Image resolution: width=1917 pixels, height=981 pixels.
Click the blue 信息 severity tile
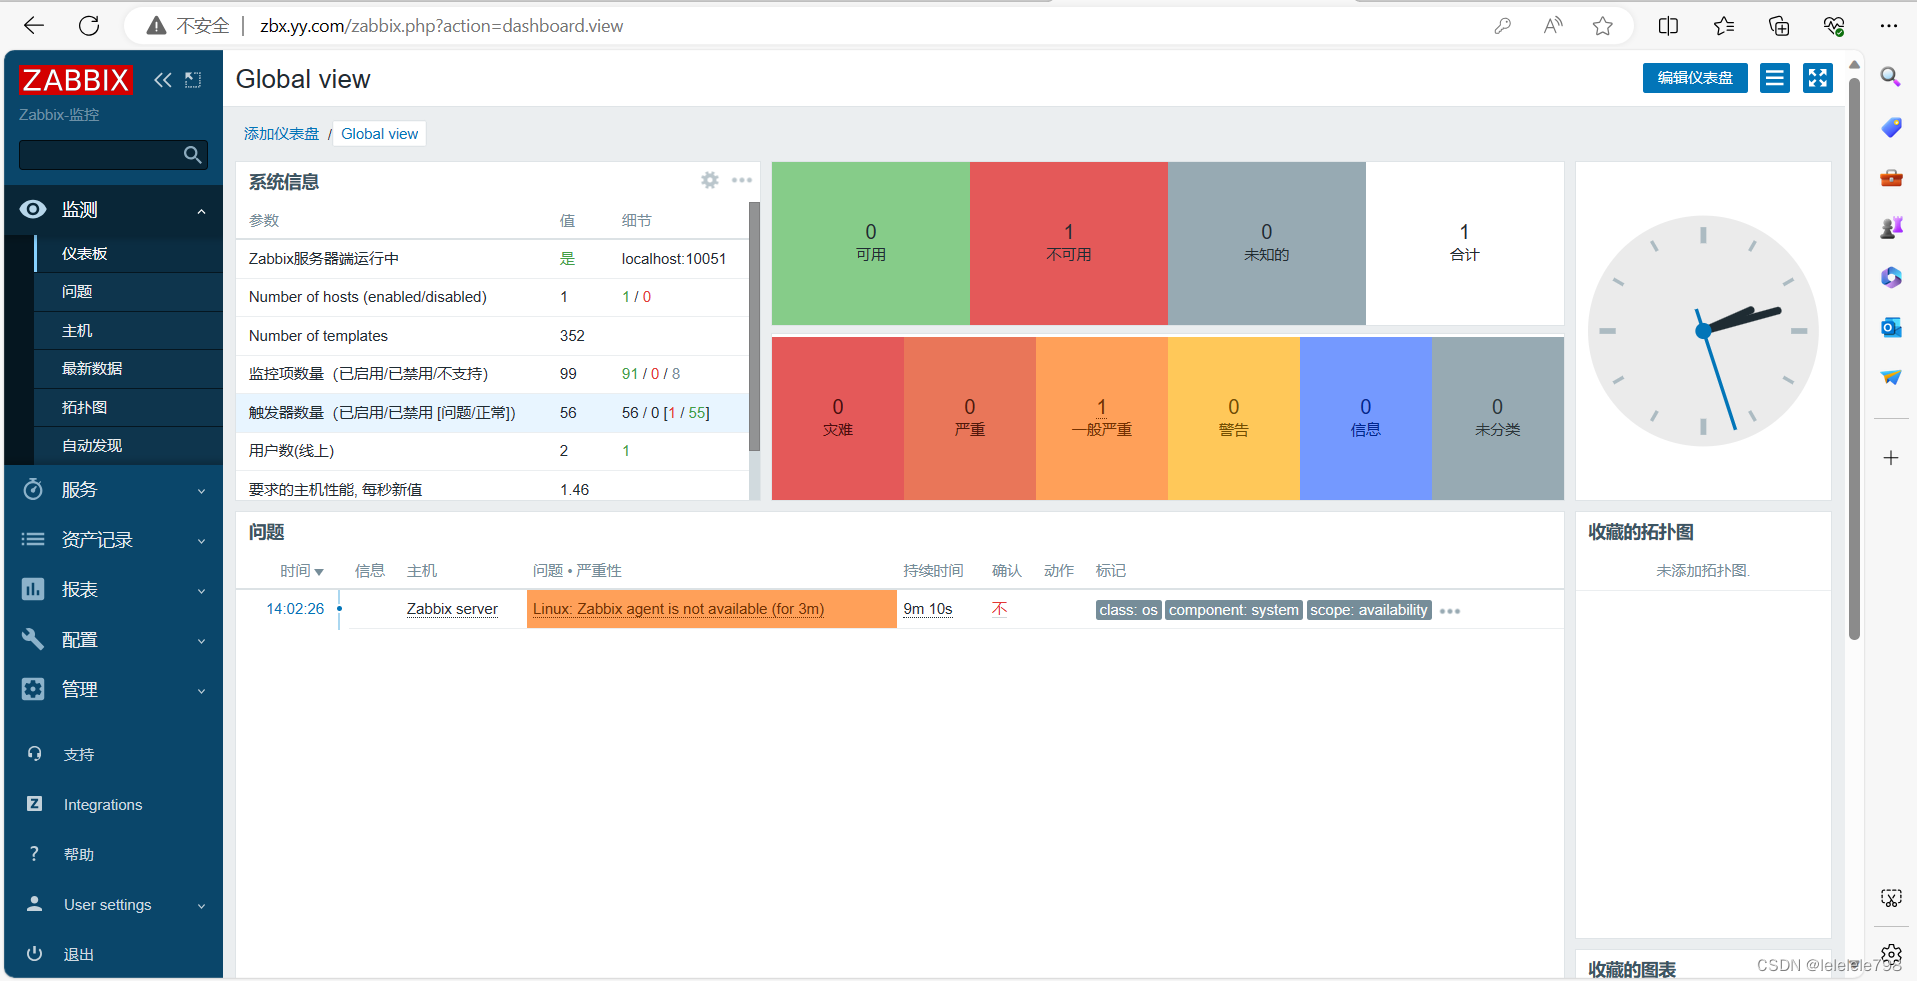1365,418
